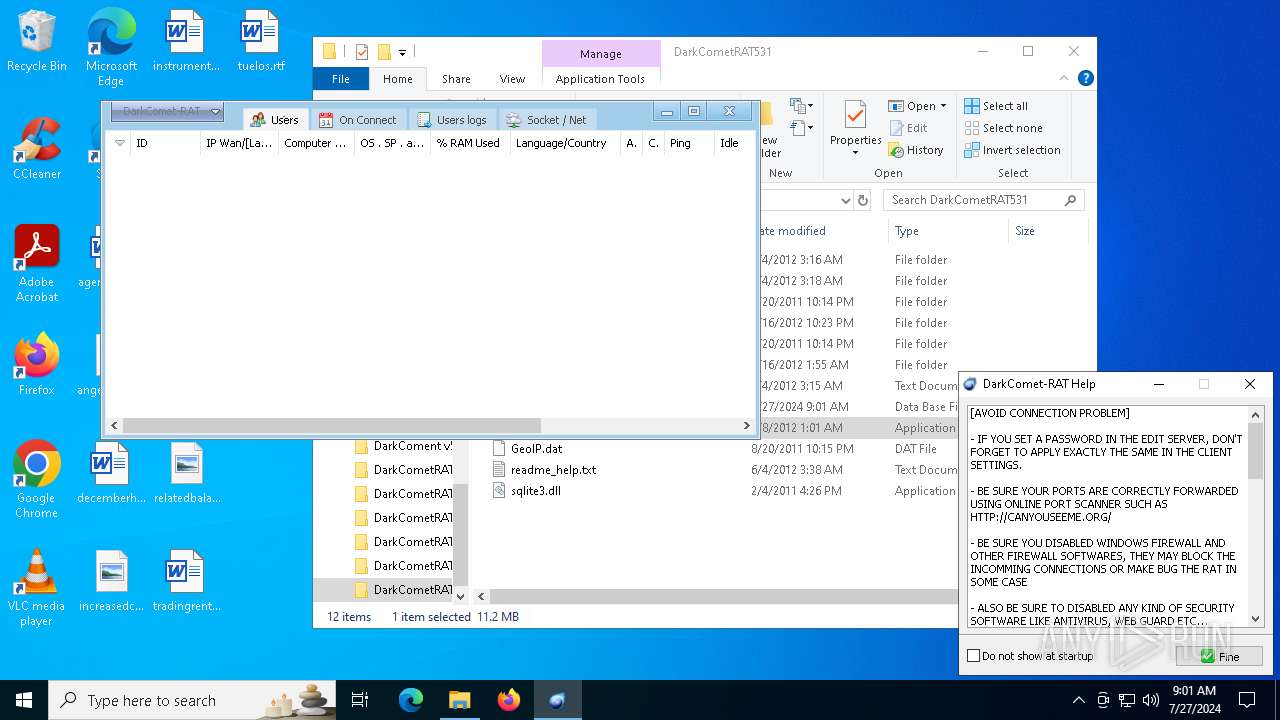Select the GeoIP.dat file
This screenshot has height=720, width=1280.
coord(536,449)
